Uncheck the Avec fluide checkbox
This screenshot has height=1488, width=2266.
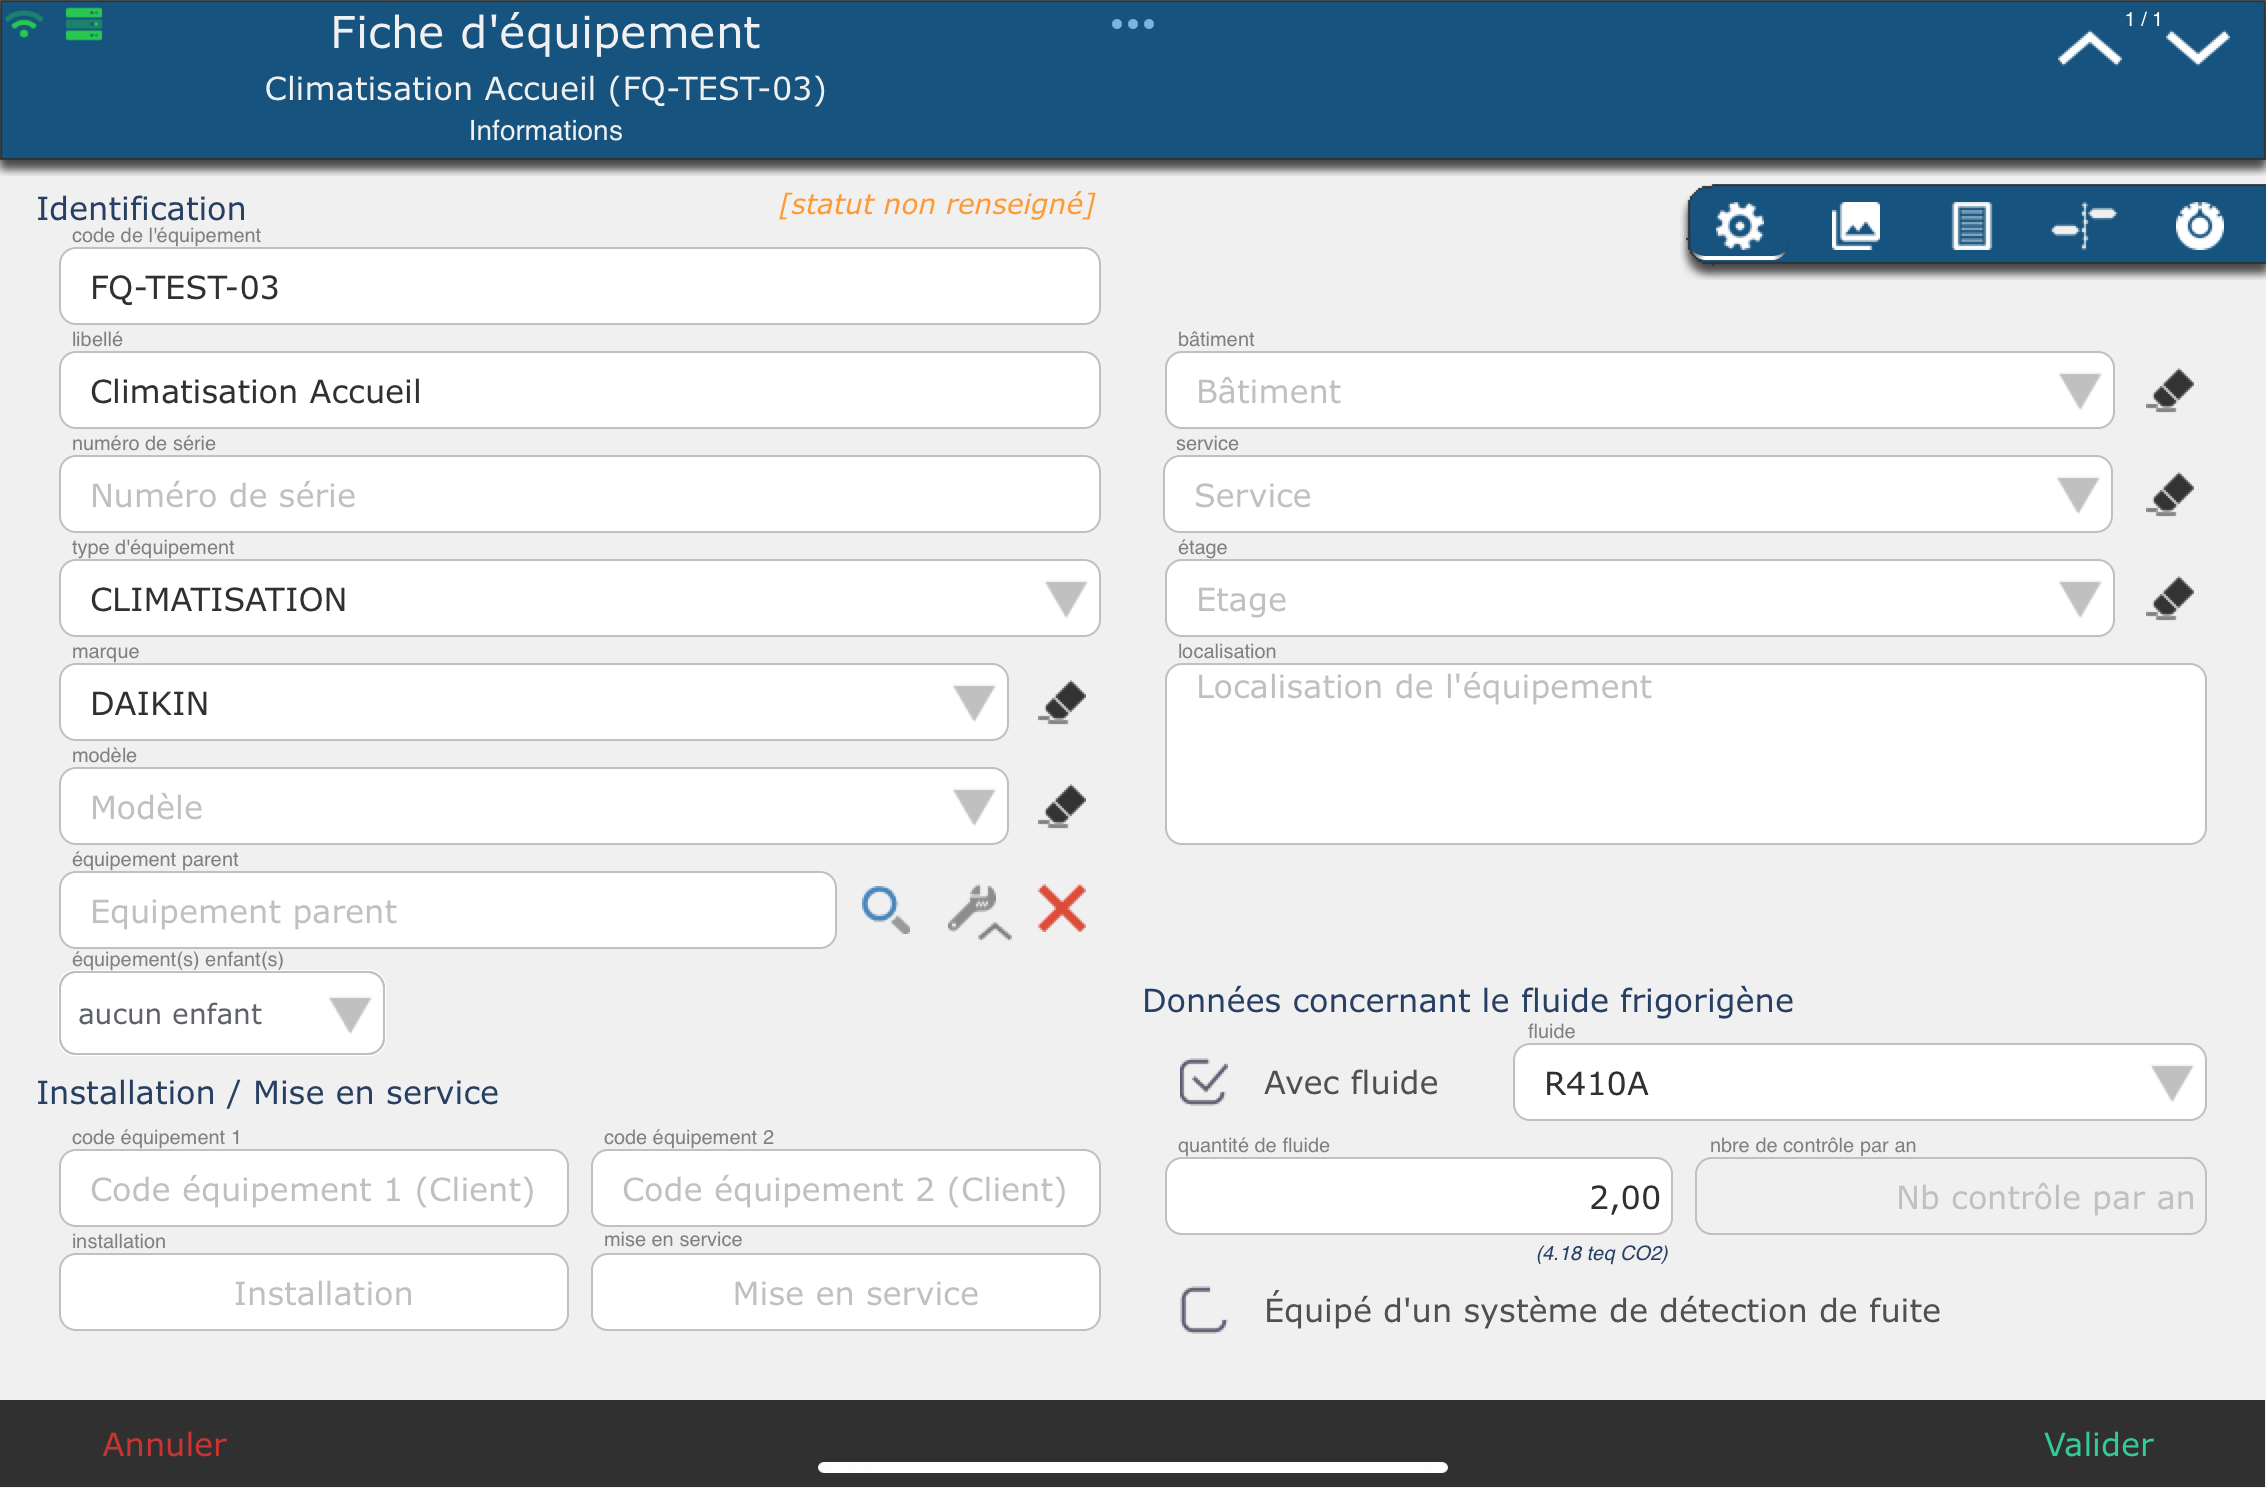1203,1082
